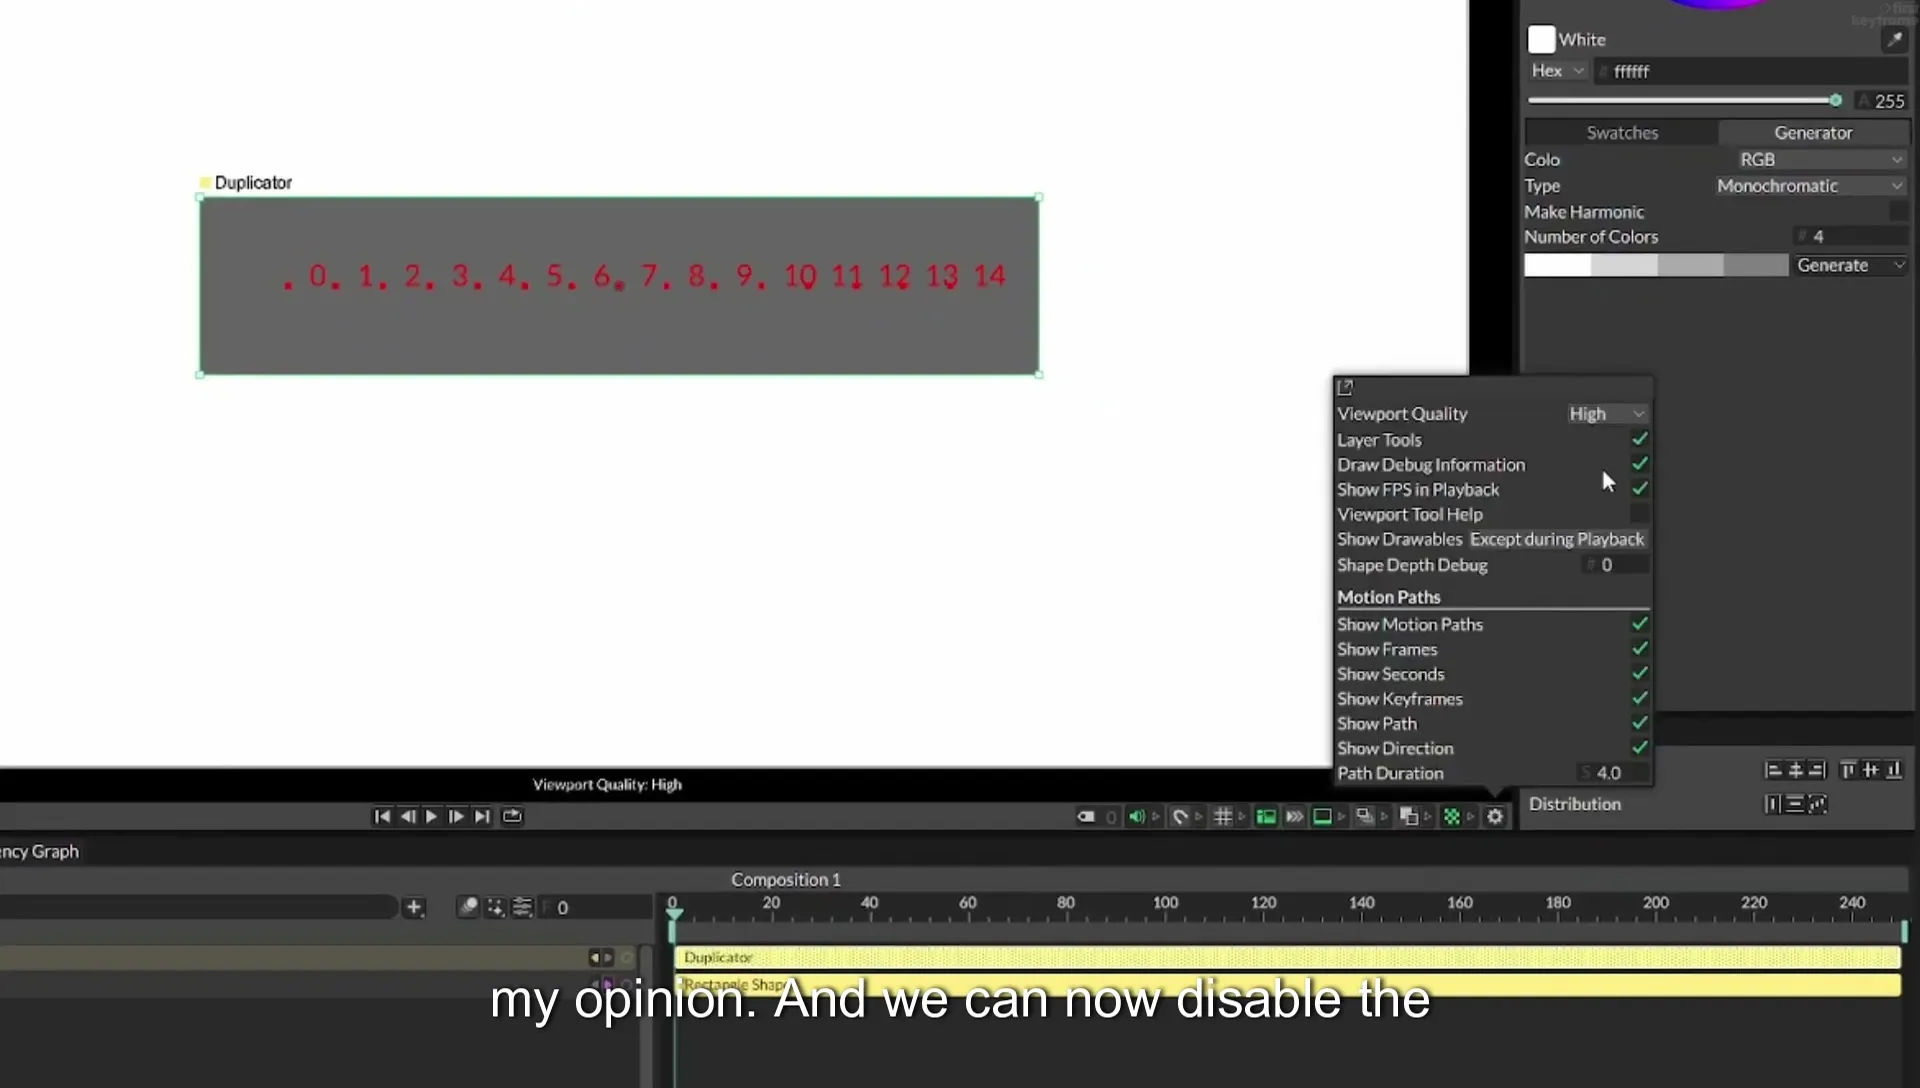Jump to the first frame of playback
The height and width of the screenshot is (1088, 1920).
382,816
